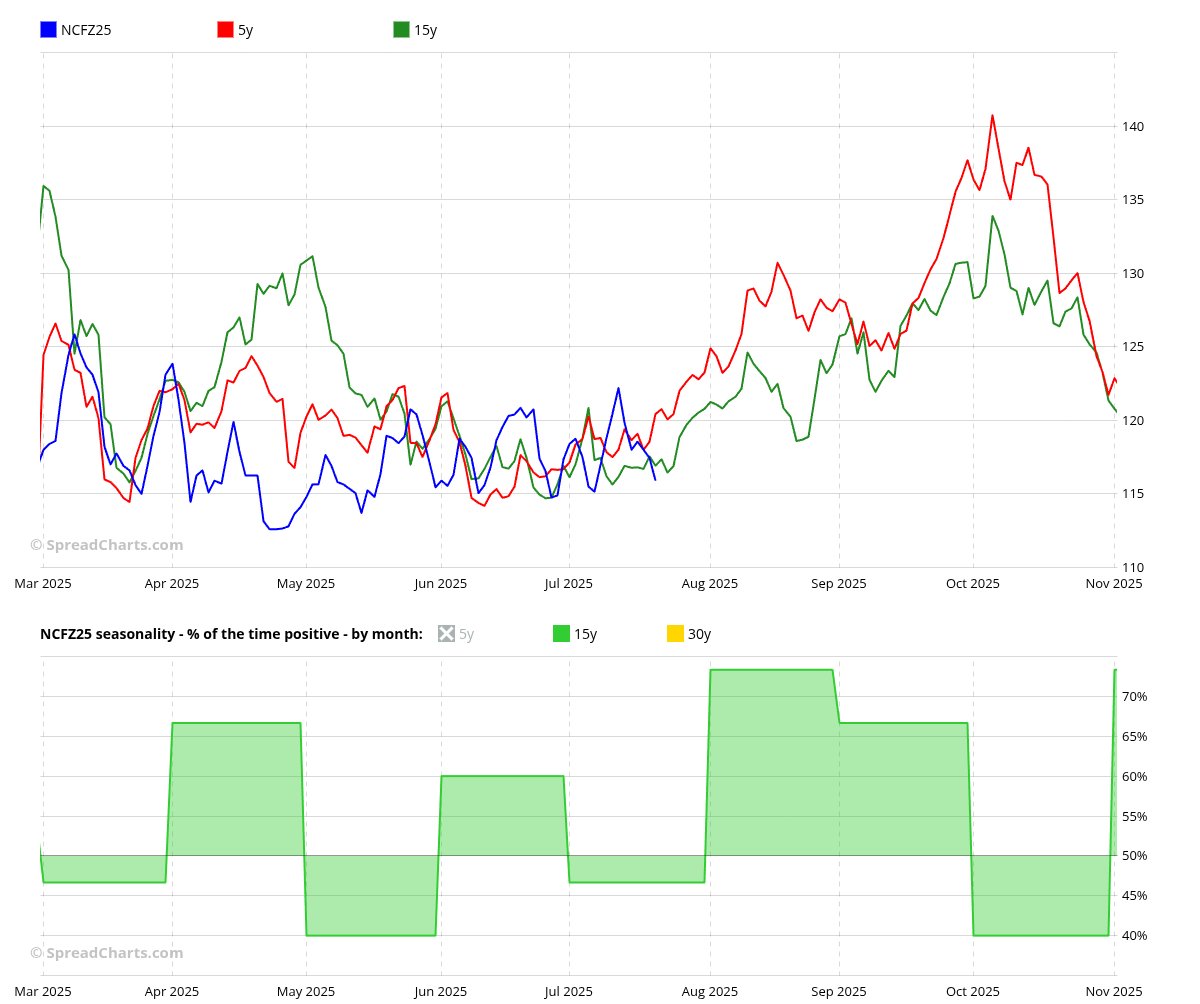Image resolution: width=1200 pixels, height=1004 pixels.
Task: Click Nov 2025 on the seasonality chart axis
Action: [1114, 991]
